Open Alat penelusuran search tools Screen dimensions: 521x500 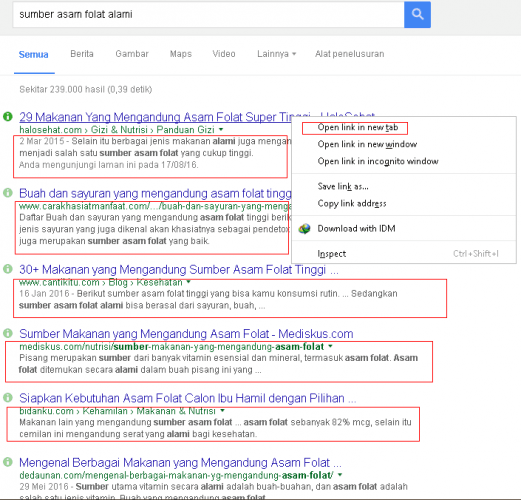350,54
